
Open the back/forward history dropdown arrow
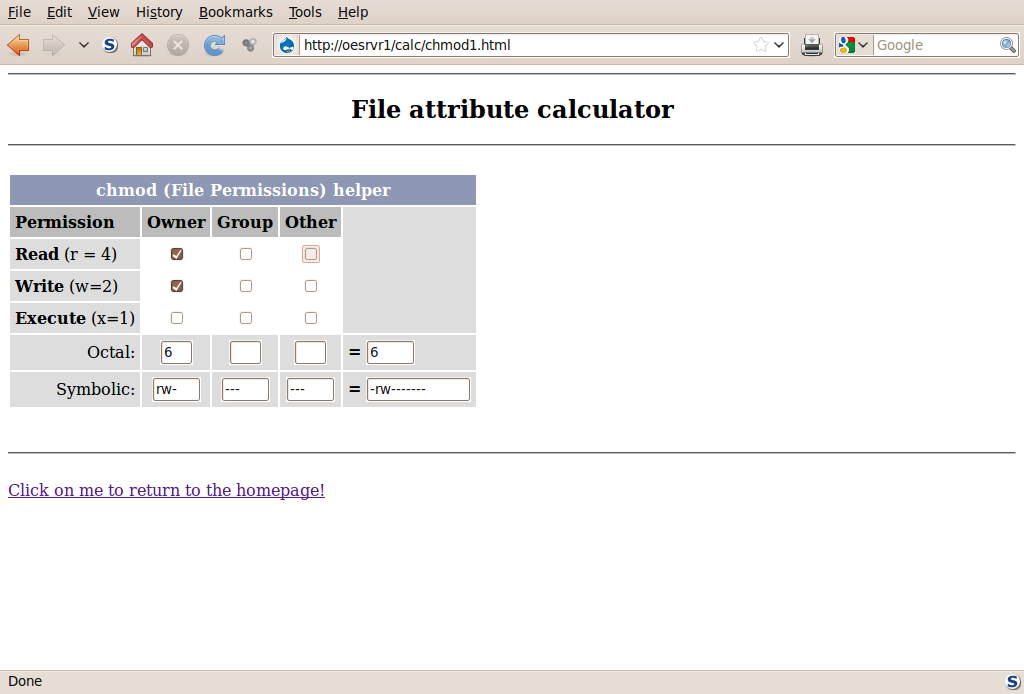pyautogui.click(x=84, y=45)
